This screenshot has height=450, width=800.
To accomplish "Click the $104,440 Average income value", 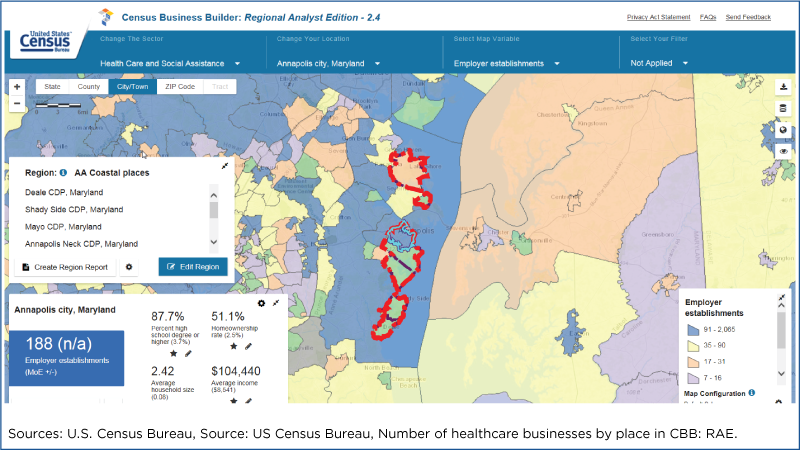I will (236, 371).
